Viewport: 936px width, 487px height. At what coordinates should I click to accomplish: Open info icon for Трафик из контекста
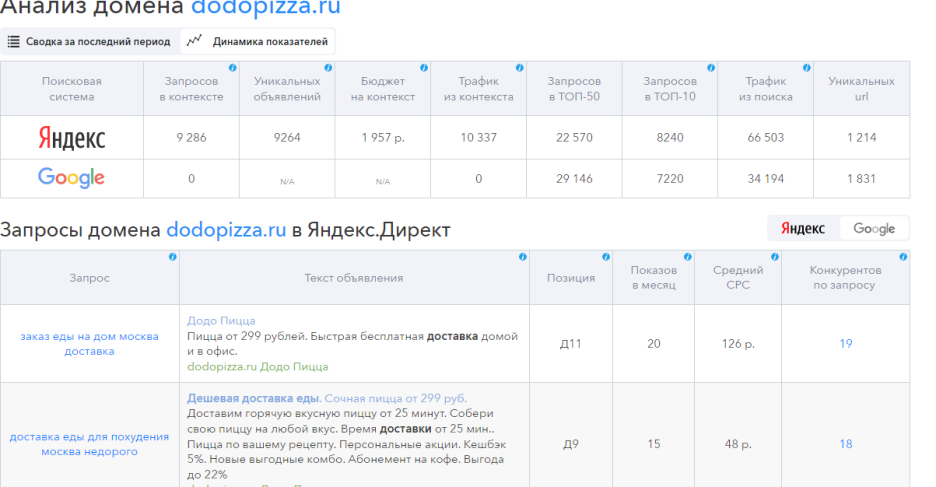tap(519, 67)
